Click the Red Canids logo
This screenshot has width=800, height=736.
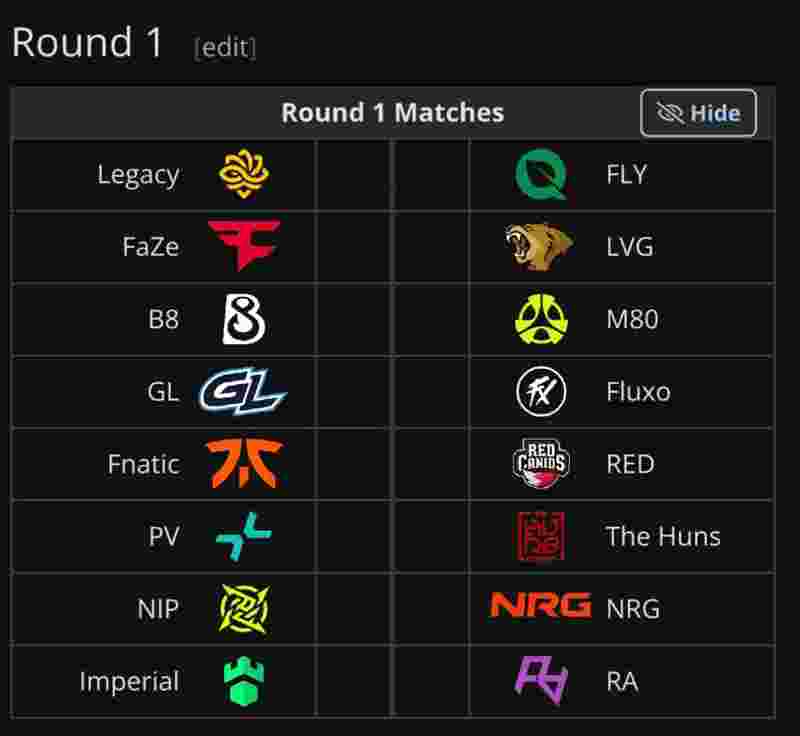coord(541,464)
